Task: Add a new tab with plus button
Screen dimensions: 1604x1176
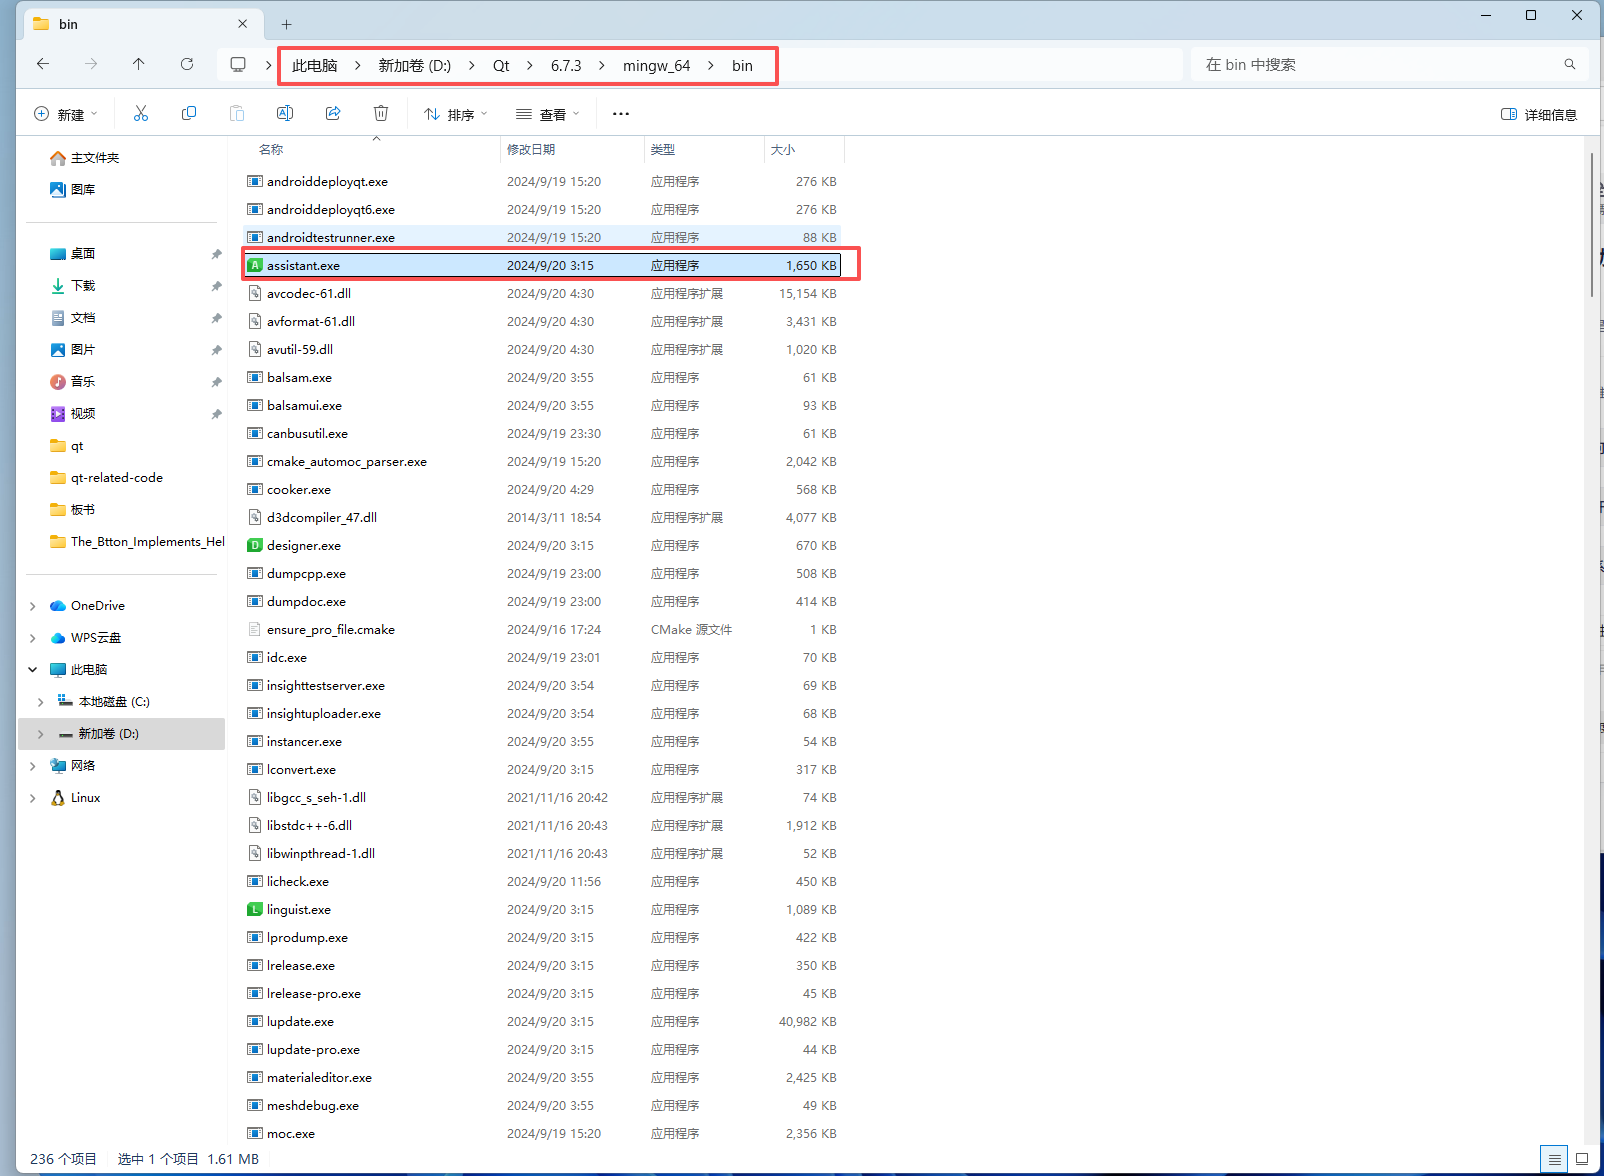Action: (x=287, y=24)
